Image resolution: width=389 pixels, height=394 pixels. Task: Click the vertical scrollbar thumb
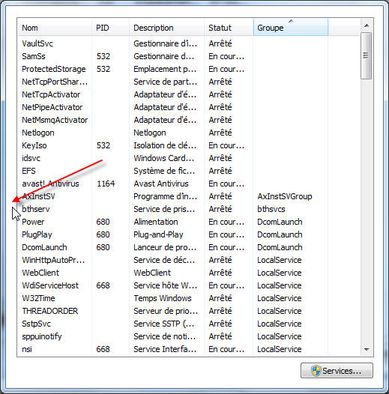coord(366,56)
